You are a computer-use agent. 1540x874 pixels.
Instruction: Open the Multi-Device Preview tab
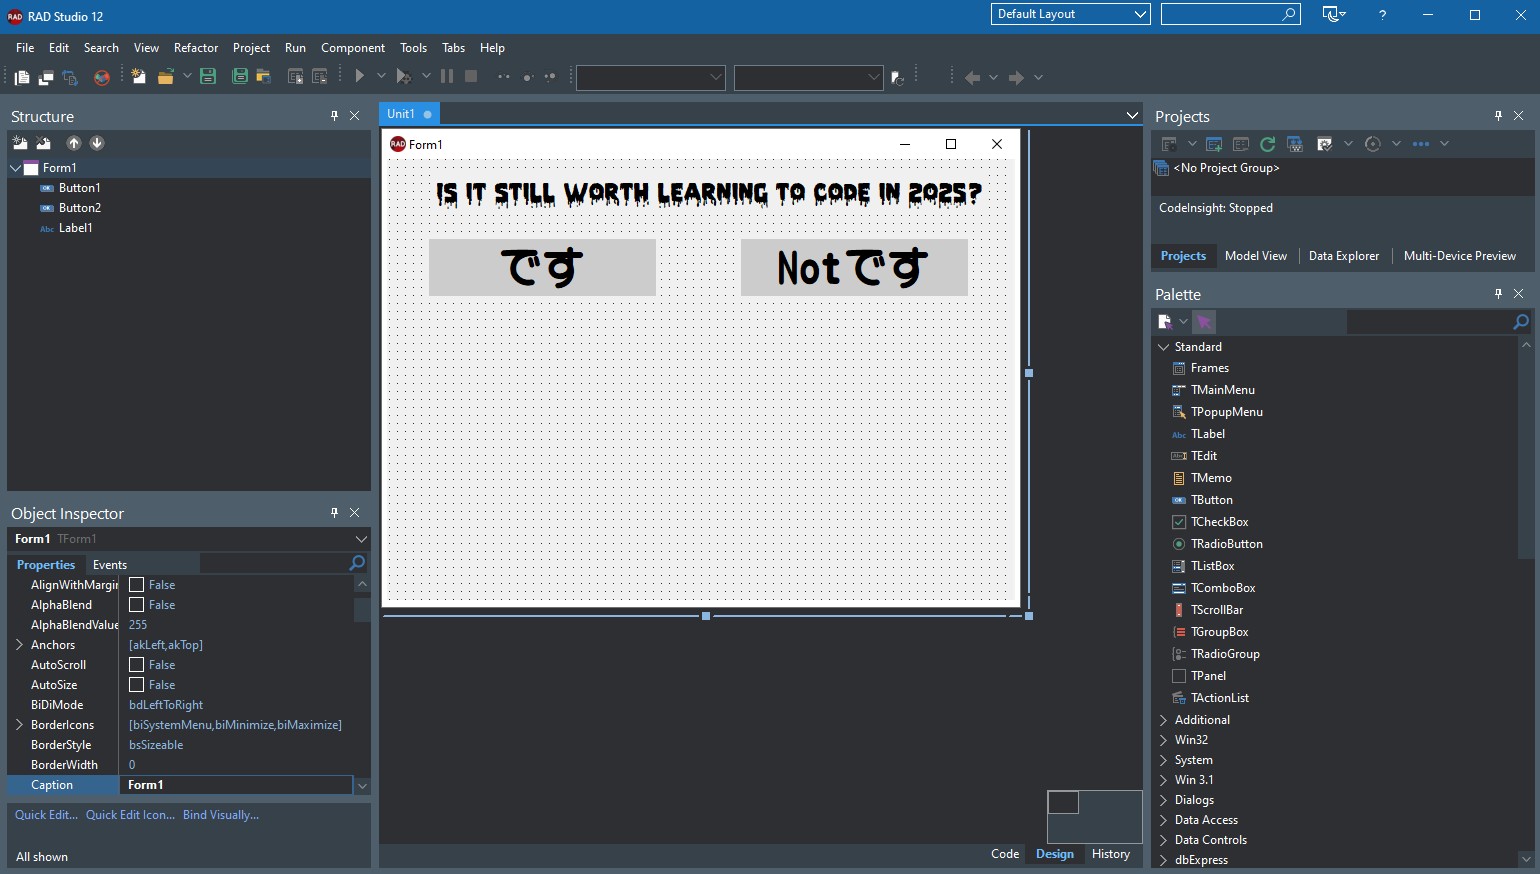click(x=1459, y=256)
